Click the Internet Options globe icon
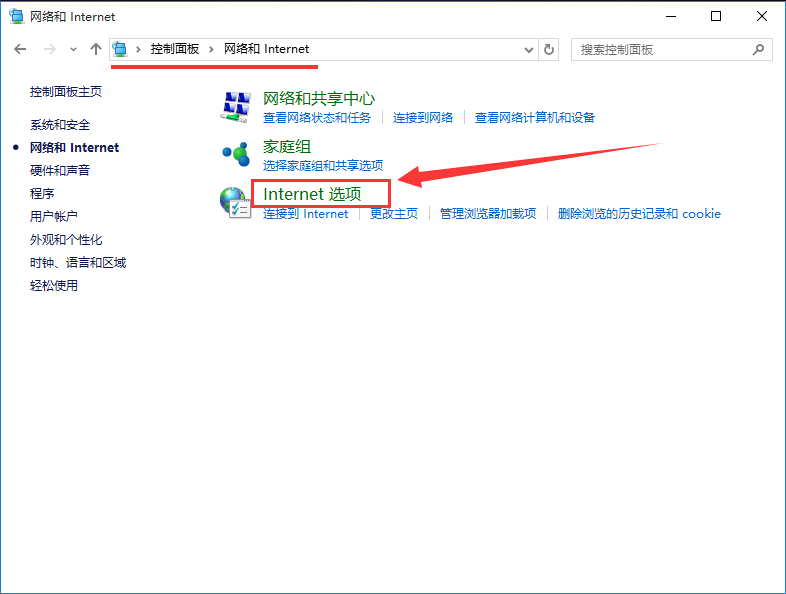This screenshot has width=786, height=594. pyautogui.click(x=235, y=202)
